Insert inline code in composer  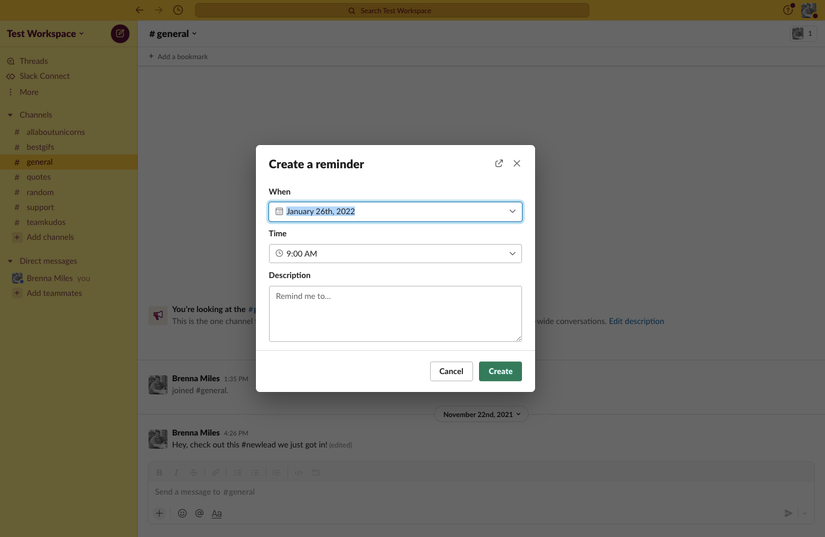(298, 472)
